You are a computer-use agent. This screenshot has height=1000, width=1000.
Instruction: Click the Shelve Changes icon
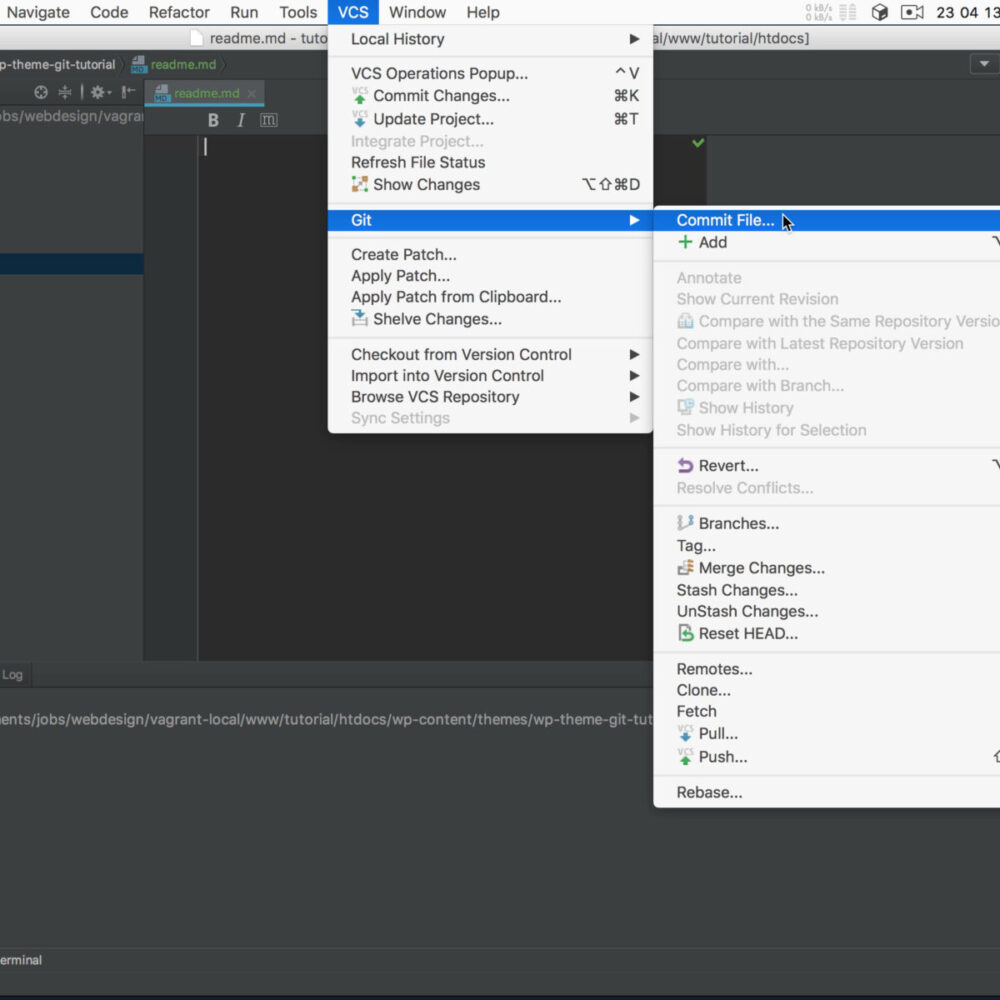coord(360,318)
